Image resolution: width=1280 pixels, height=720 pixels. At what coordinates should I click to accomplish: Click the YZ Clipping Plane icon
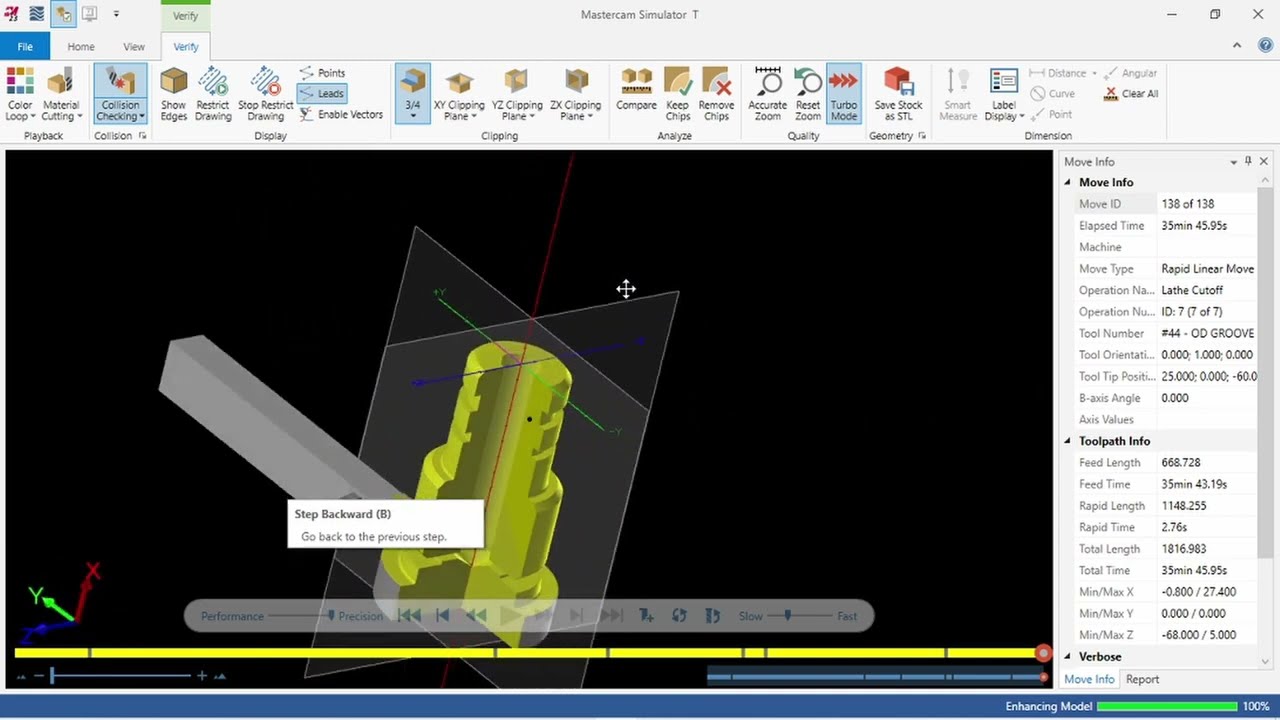517,82
